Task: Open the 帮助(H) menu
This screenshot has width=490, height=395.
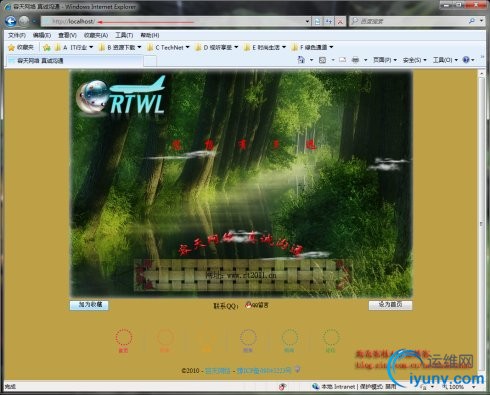Action: point(150,35)
